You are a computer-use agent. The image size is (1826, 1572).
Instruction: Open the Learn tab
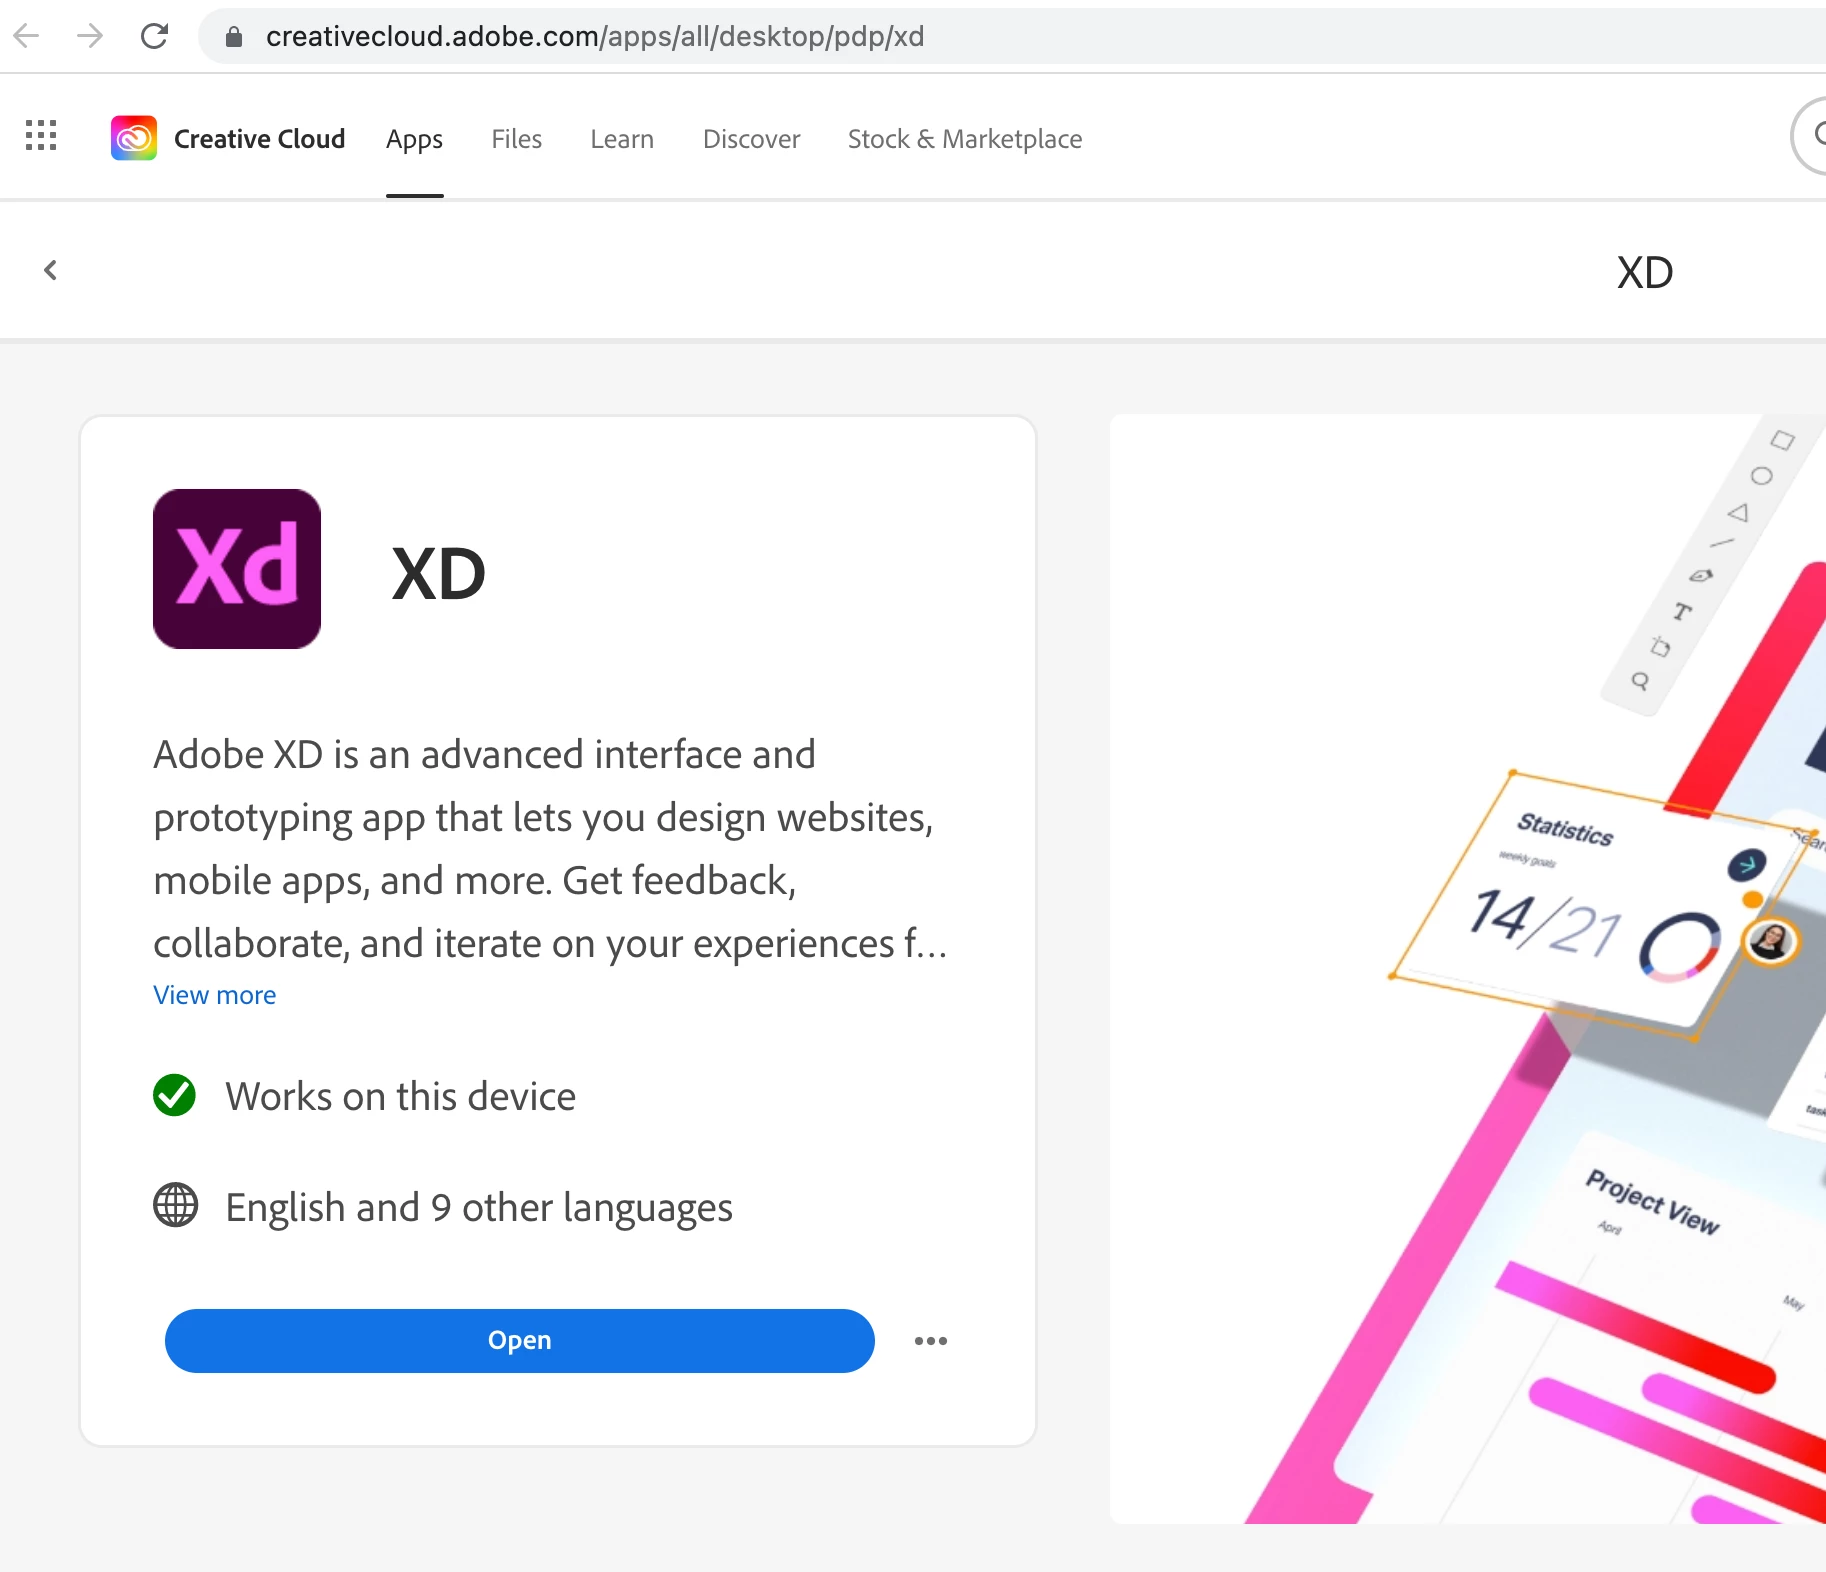point(622,139)
